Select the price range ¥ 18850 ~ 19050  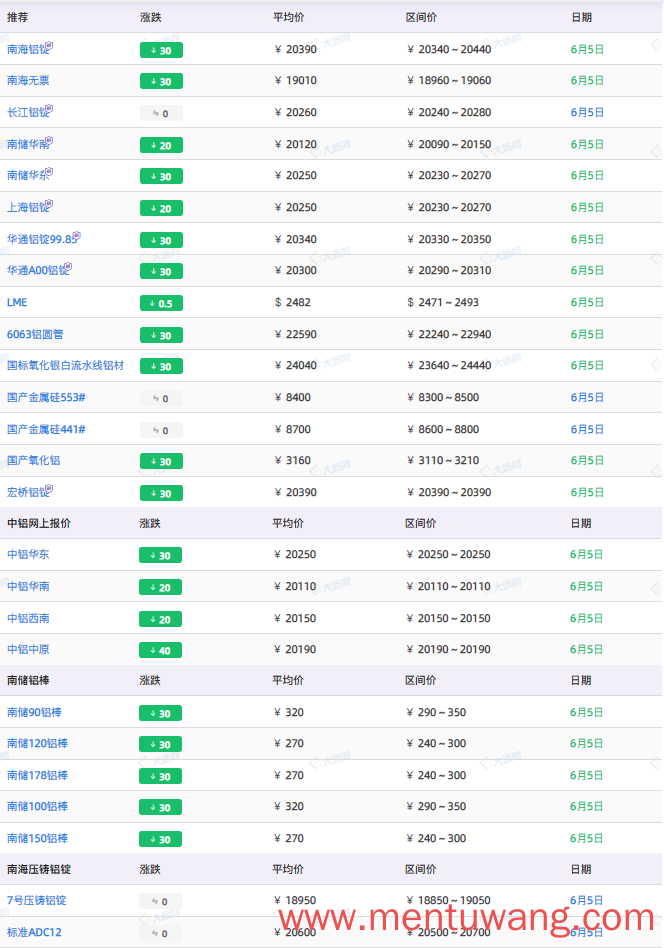click(x=449, y=901)
